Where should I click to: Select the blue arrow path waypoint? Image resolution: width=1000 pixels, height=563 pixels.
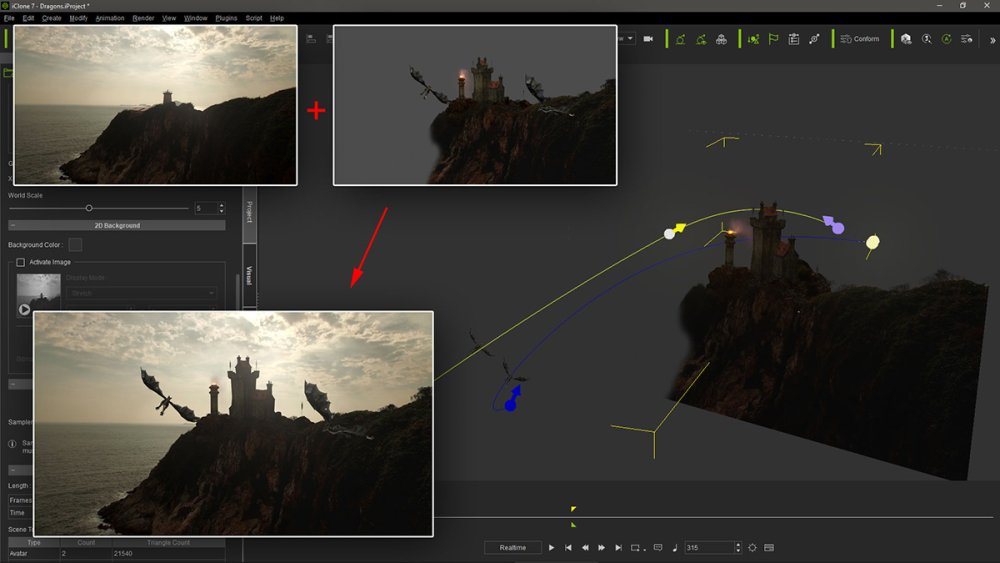coord(513,398)
